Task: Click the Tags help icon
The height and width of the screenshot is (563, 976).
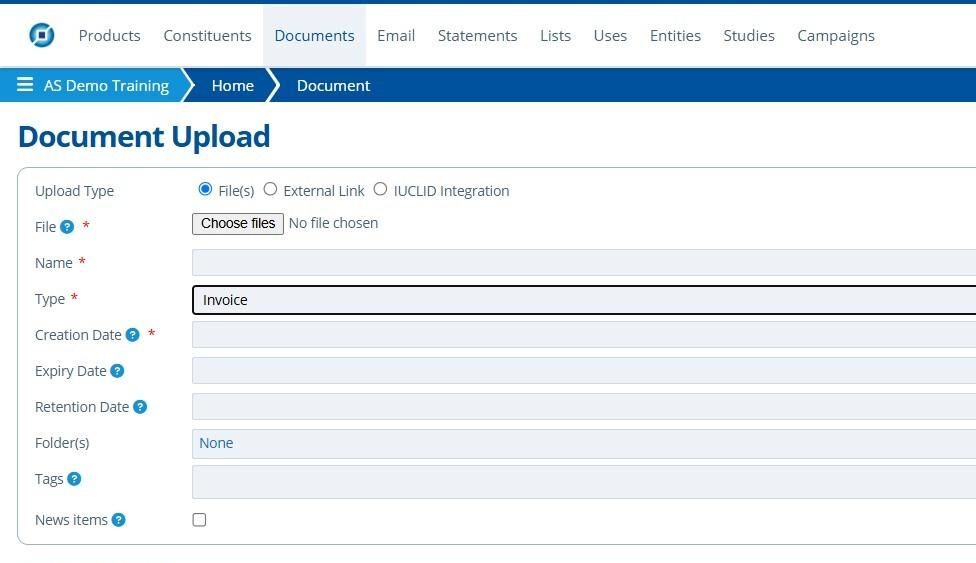Action: pyautogui.click(x=74, y=479)
